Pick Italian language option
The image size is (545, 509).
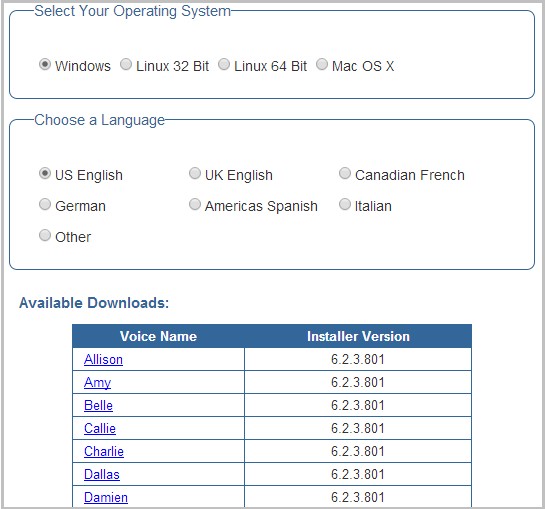pyautogui.click(x=344, y=204)
